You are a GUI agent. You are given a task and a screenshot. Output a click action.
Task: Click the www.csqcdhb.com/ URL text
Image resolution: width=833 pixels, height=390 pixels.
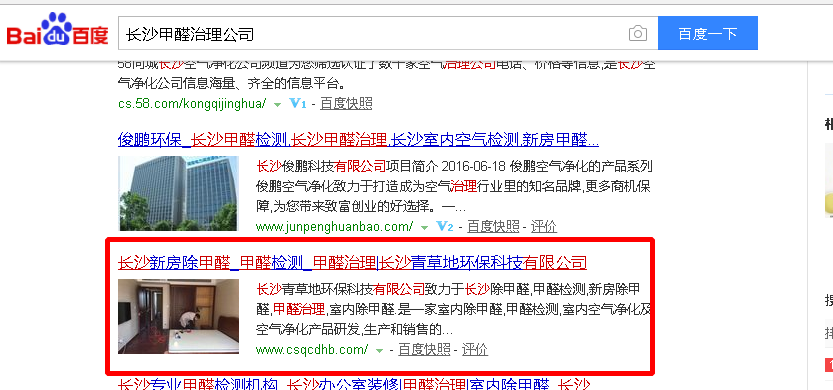(312, 350)
